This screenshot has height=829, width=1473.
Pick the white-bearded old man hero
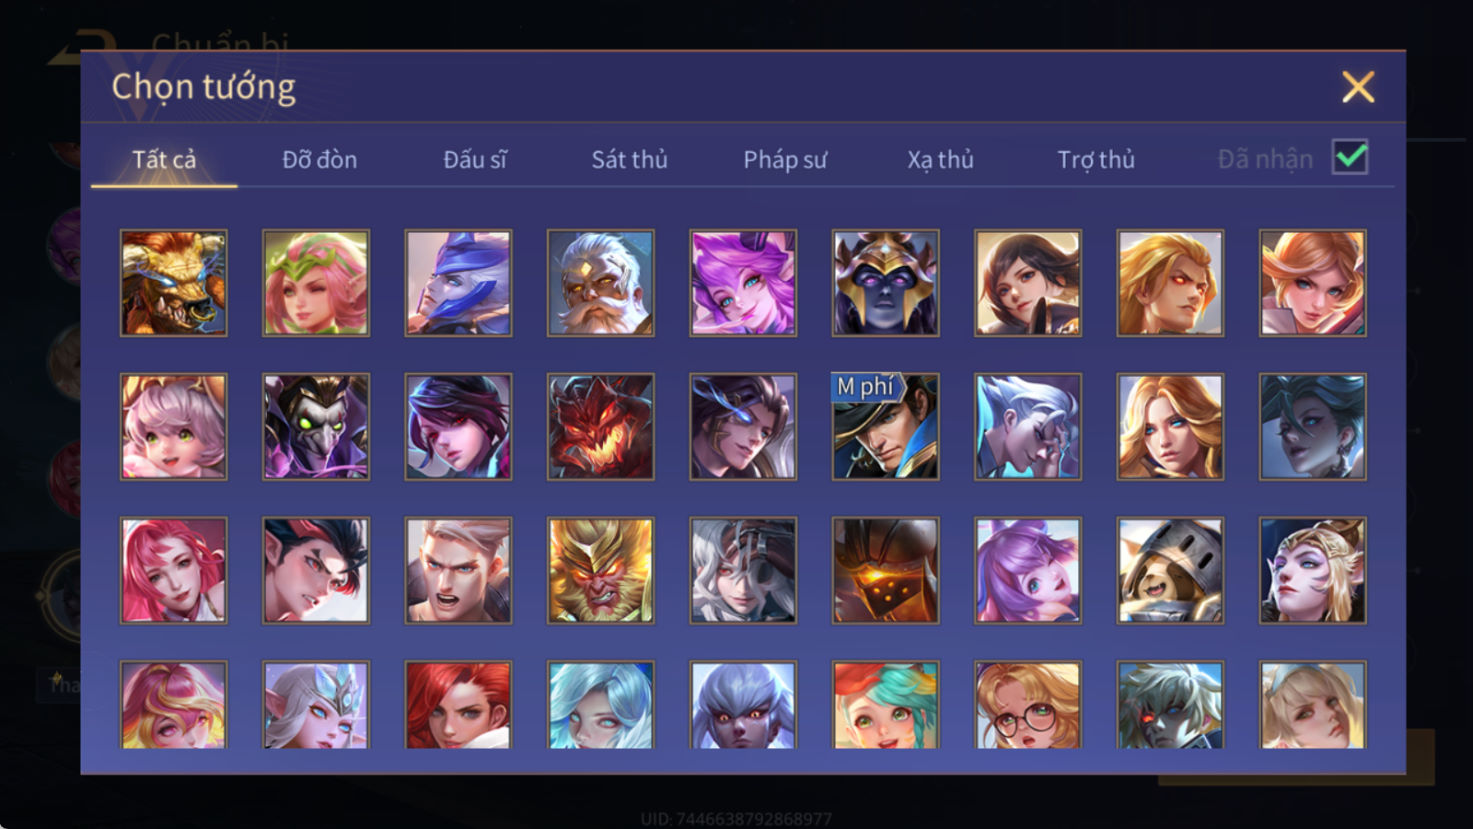tap(601, 283)
